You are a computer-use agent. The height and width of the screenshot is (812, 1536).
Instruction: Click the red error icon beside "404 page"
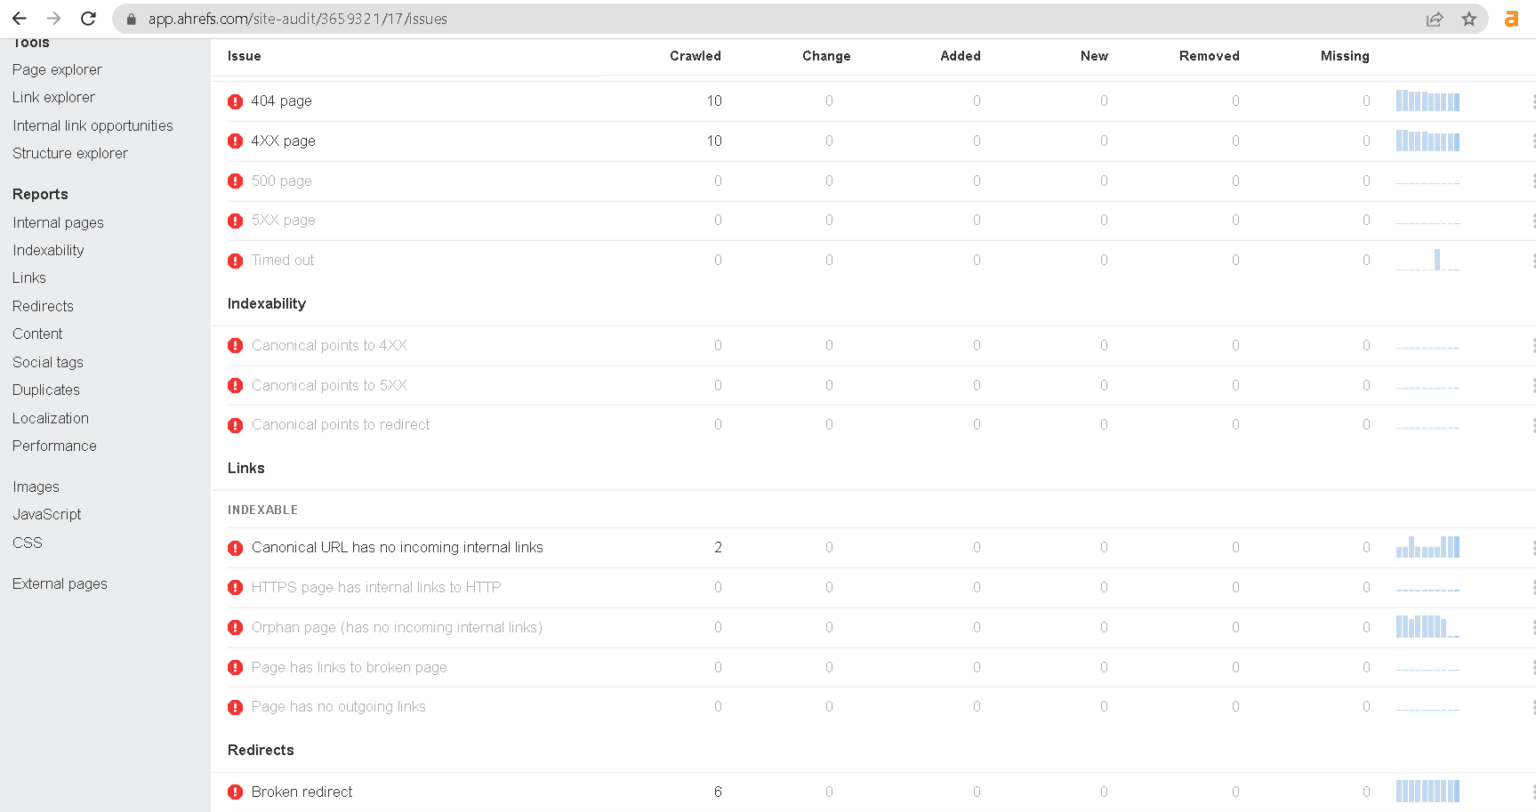tap(235, 101)
